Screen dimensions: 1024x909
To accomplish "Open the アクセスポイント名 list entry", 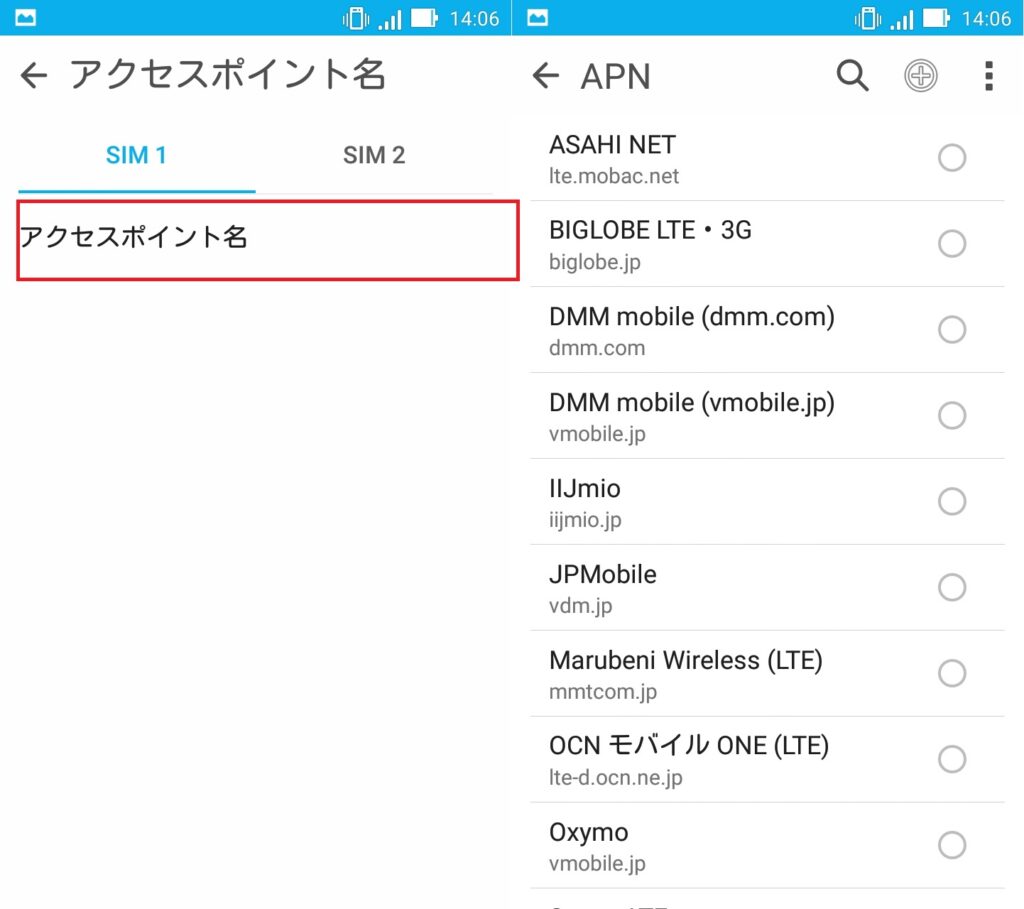I will (268, 240).
